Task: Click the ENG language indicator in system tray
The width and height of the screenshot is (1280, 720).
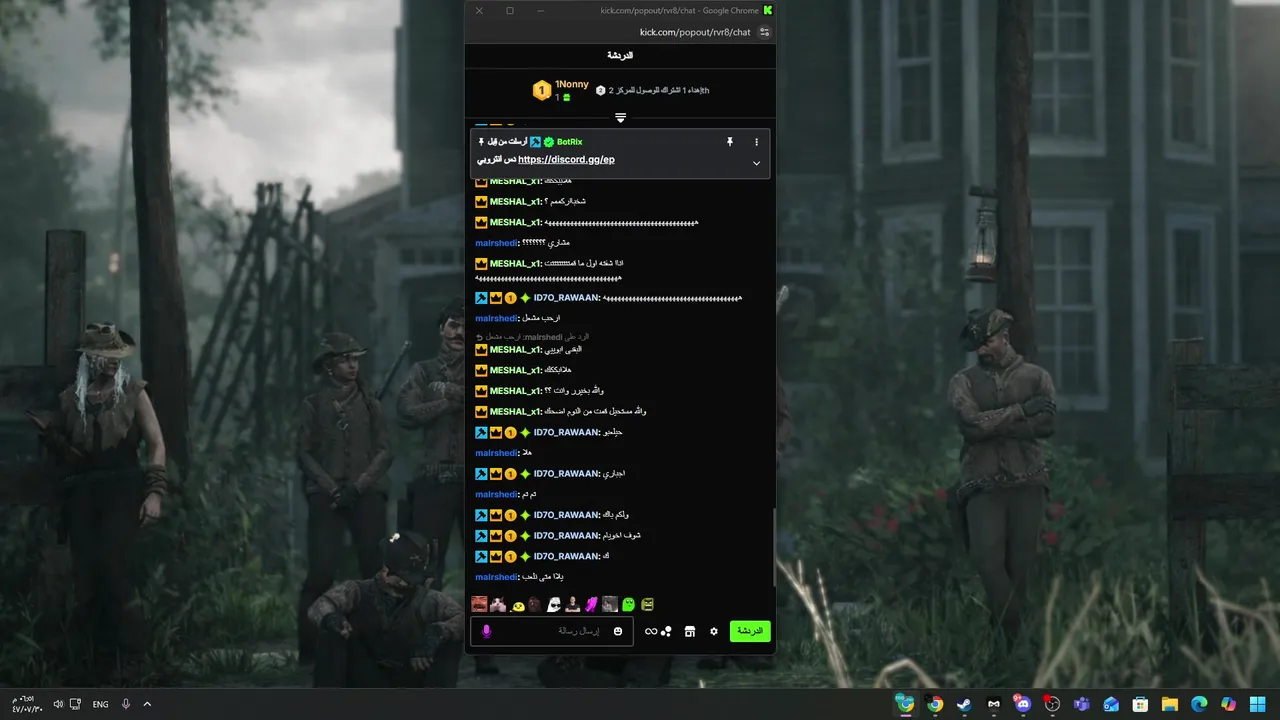Action: tap(100, 704)
